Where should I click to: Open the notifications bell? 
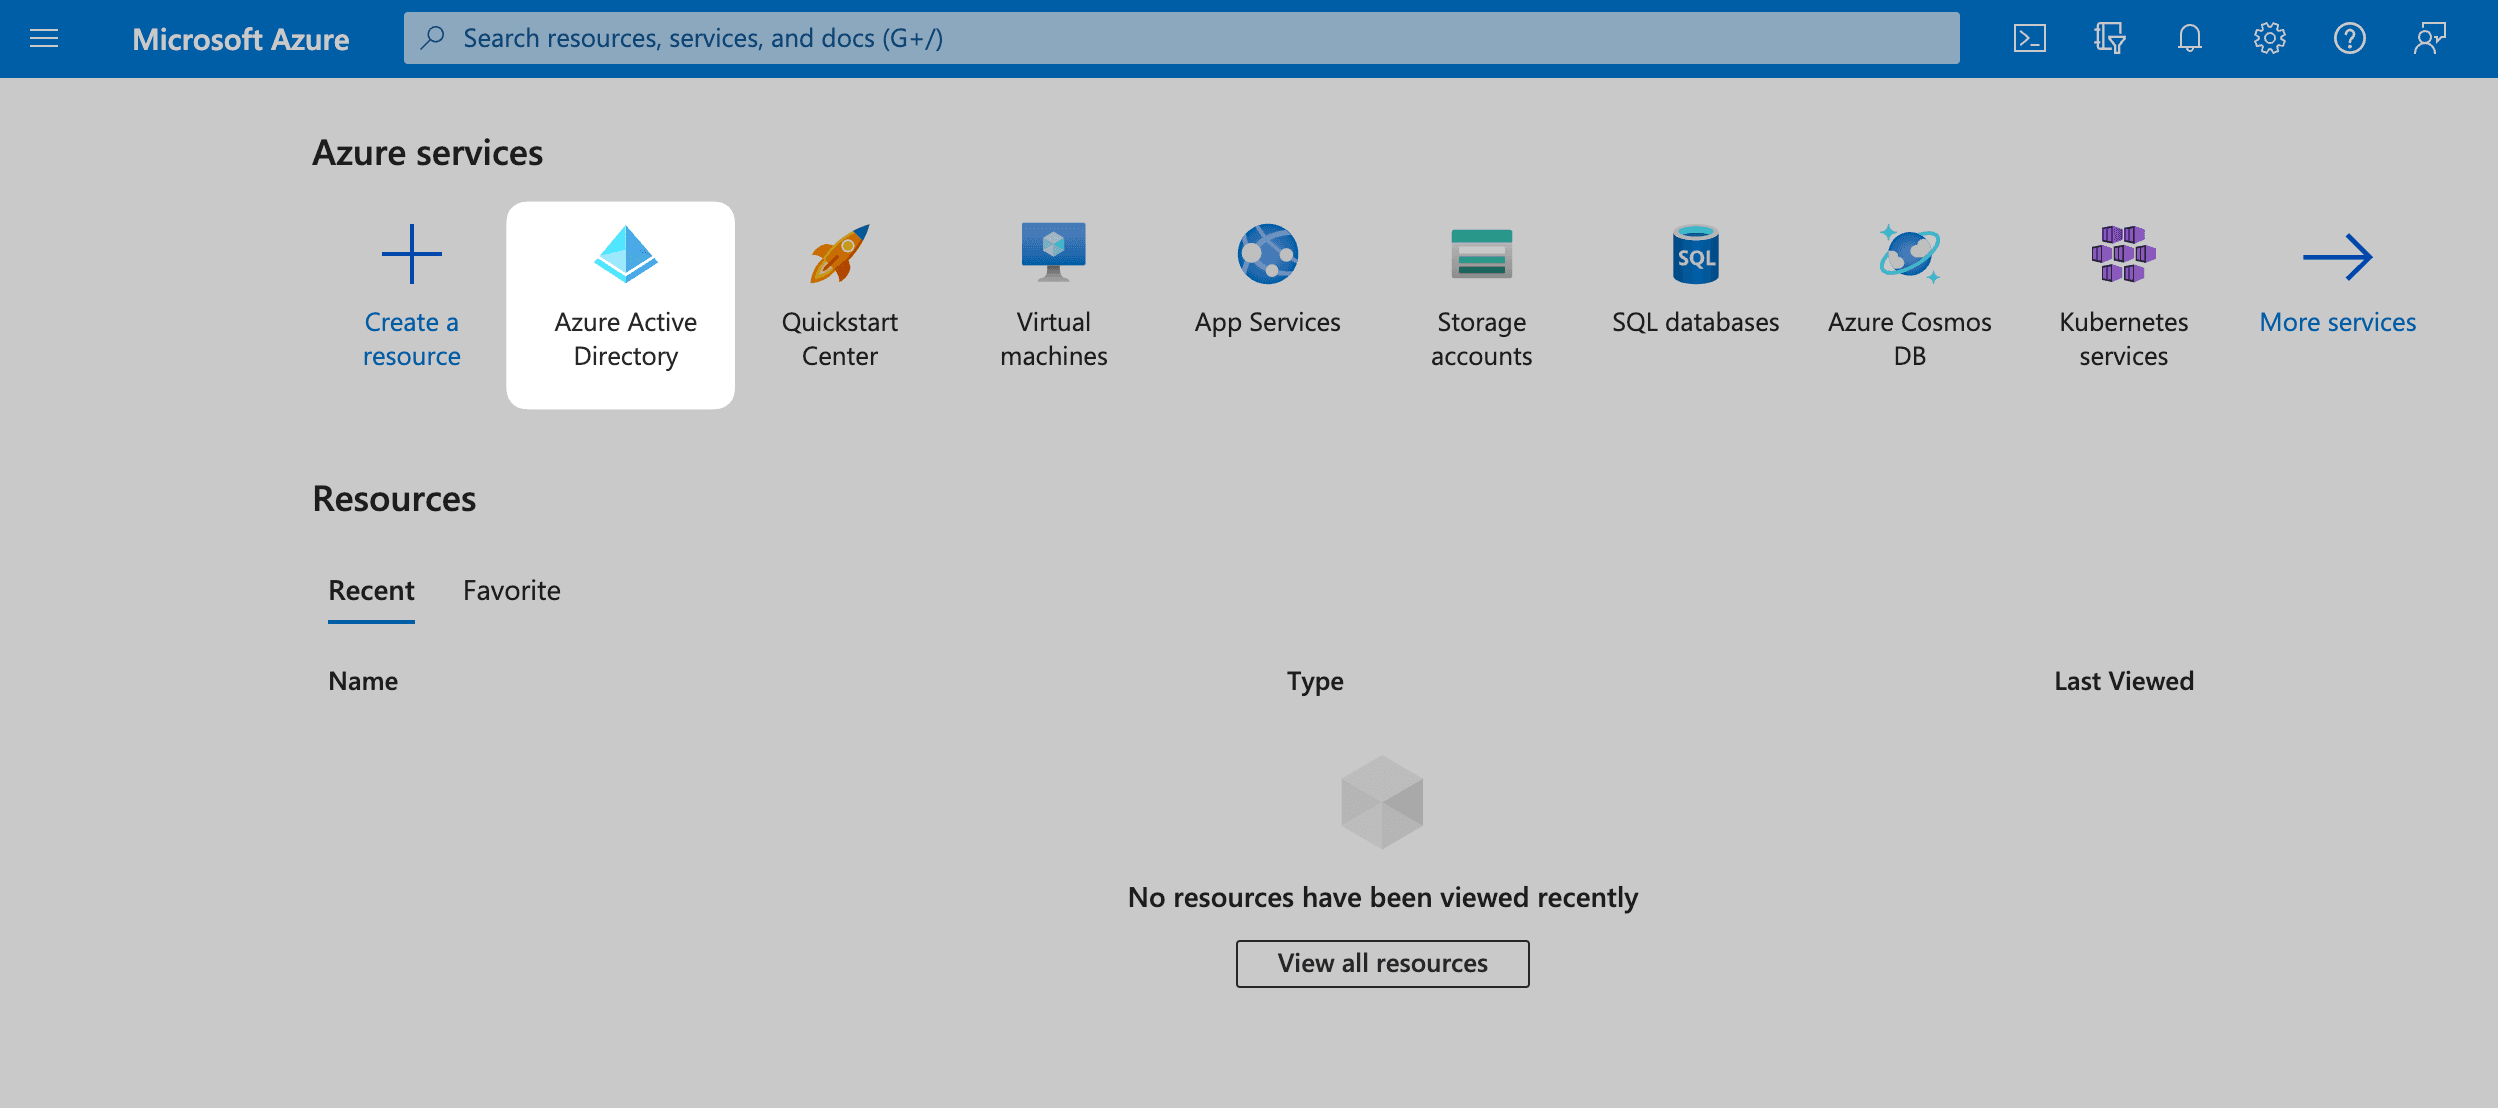click(x=2189, y=38)
